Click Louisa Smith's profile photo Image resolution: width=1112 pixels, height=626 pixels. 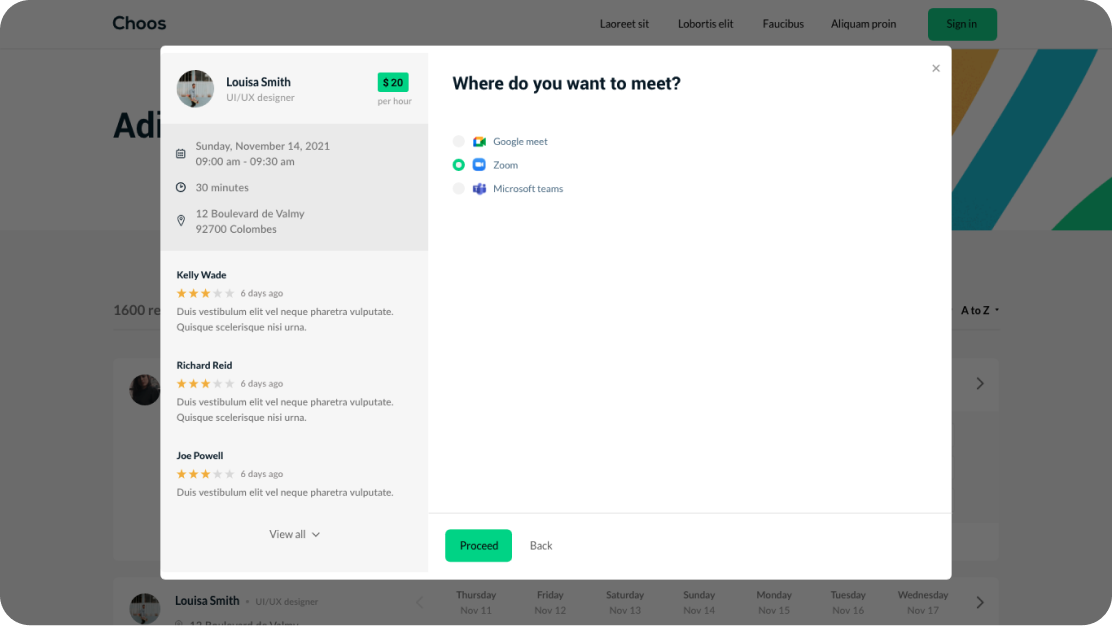195,89
